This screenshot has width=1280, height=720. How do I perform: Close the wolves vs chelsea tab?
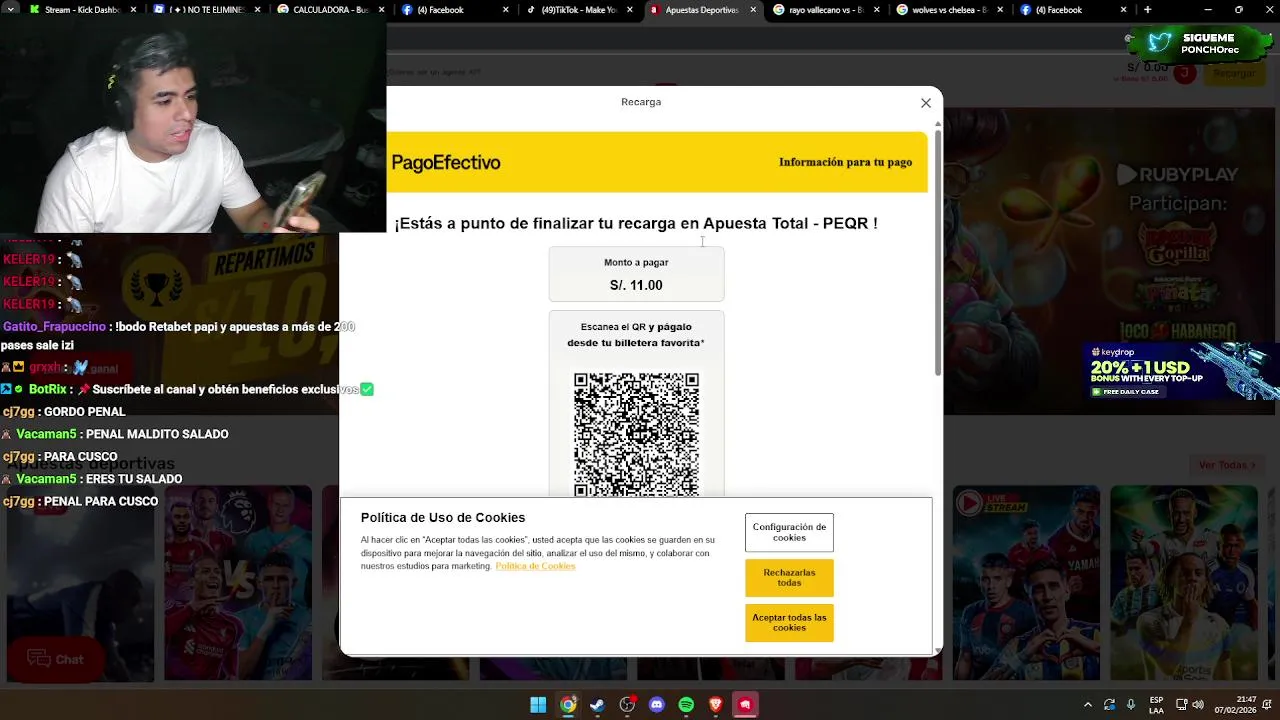click(x=1000, y=10)
